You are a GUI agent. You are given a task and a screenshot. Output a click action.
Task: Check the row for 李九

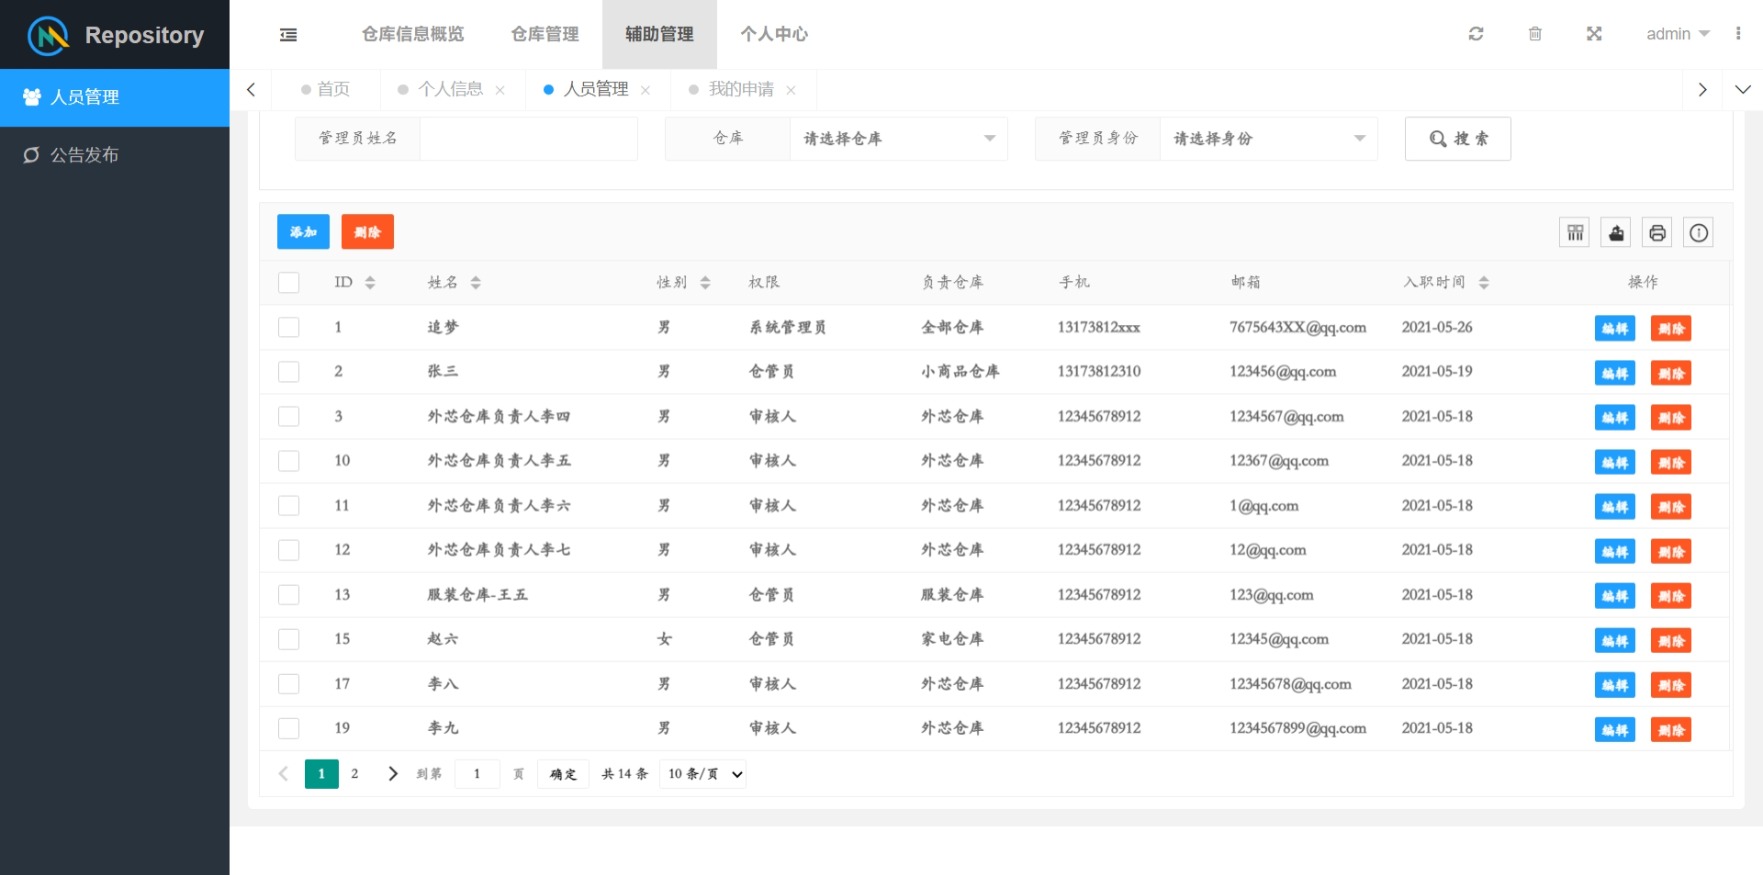pos(289,728)
